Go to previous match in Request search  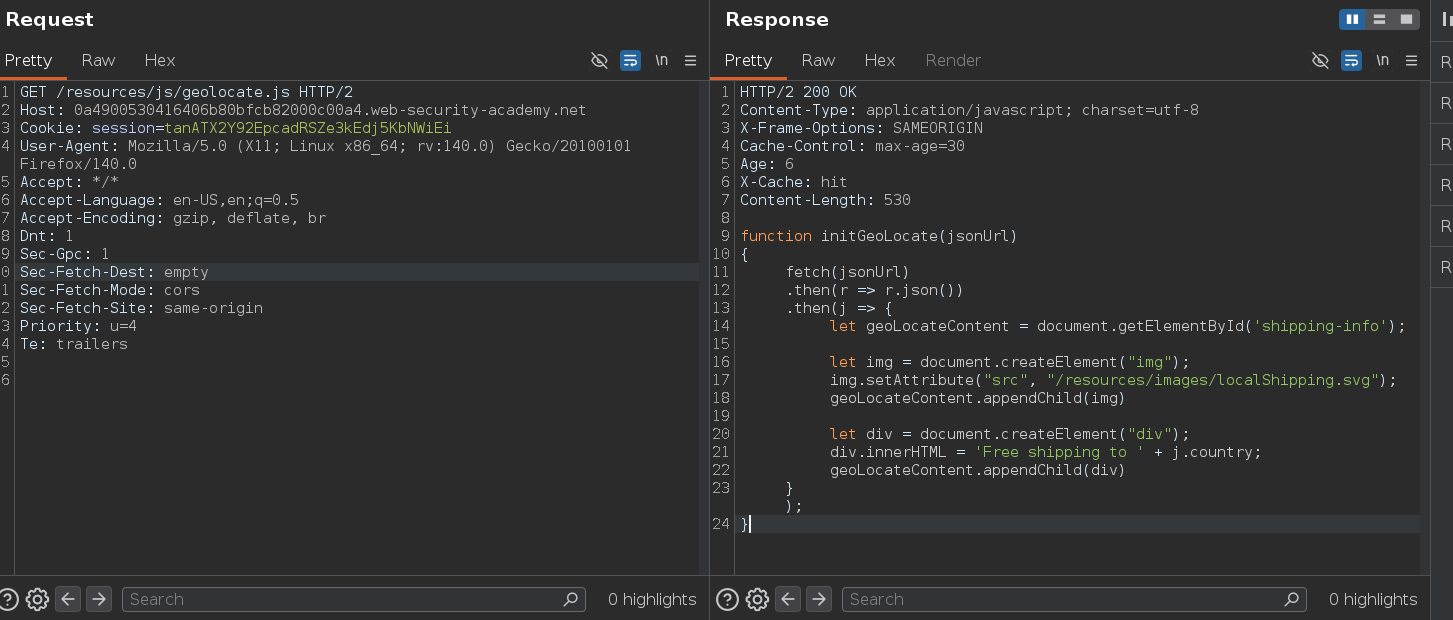pos(68,599)
